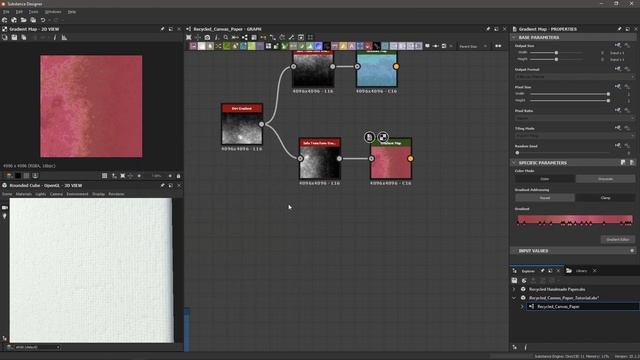Image resolution: width=640 pixels, height=360 pixels.
Task: Click the pin icon of the Properties panel
Action: coord(619,29)
